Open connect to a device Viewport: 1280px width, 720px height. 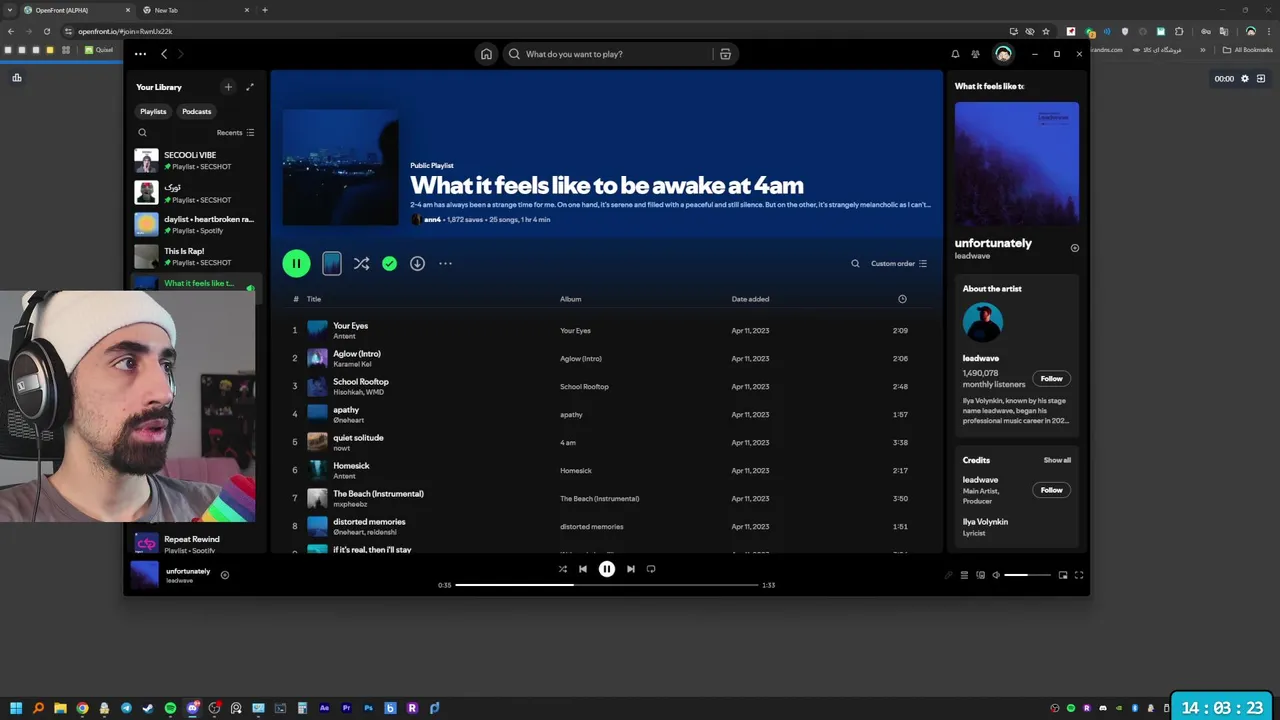[x=980, y=575]
